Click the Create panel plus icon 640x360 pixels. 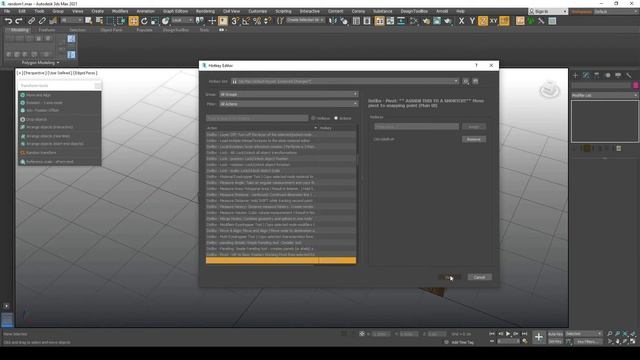(575, 76)
